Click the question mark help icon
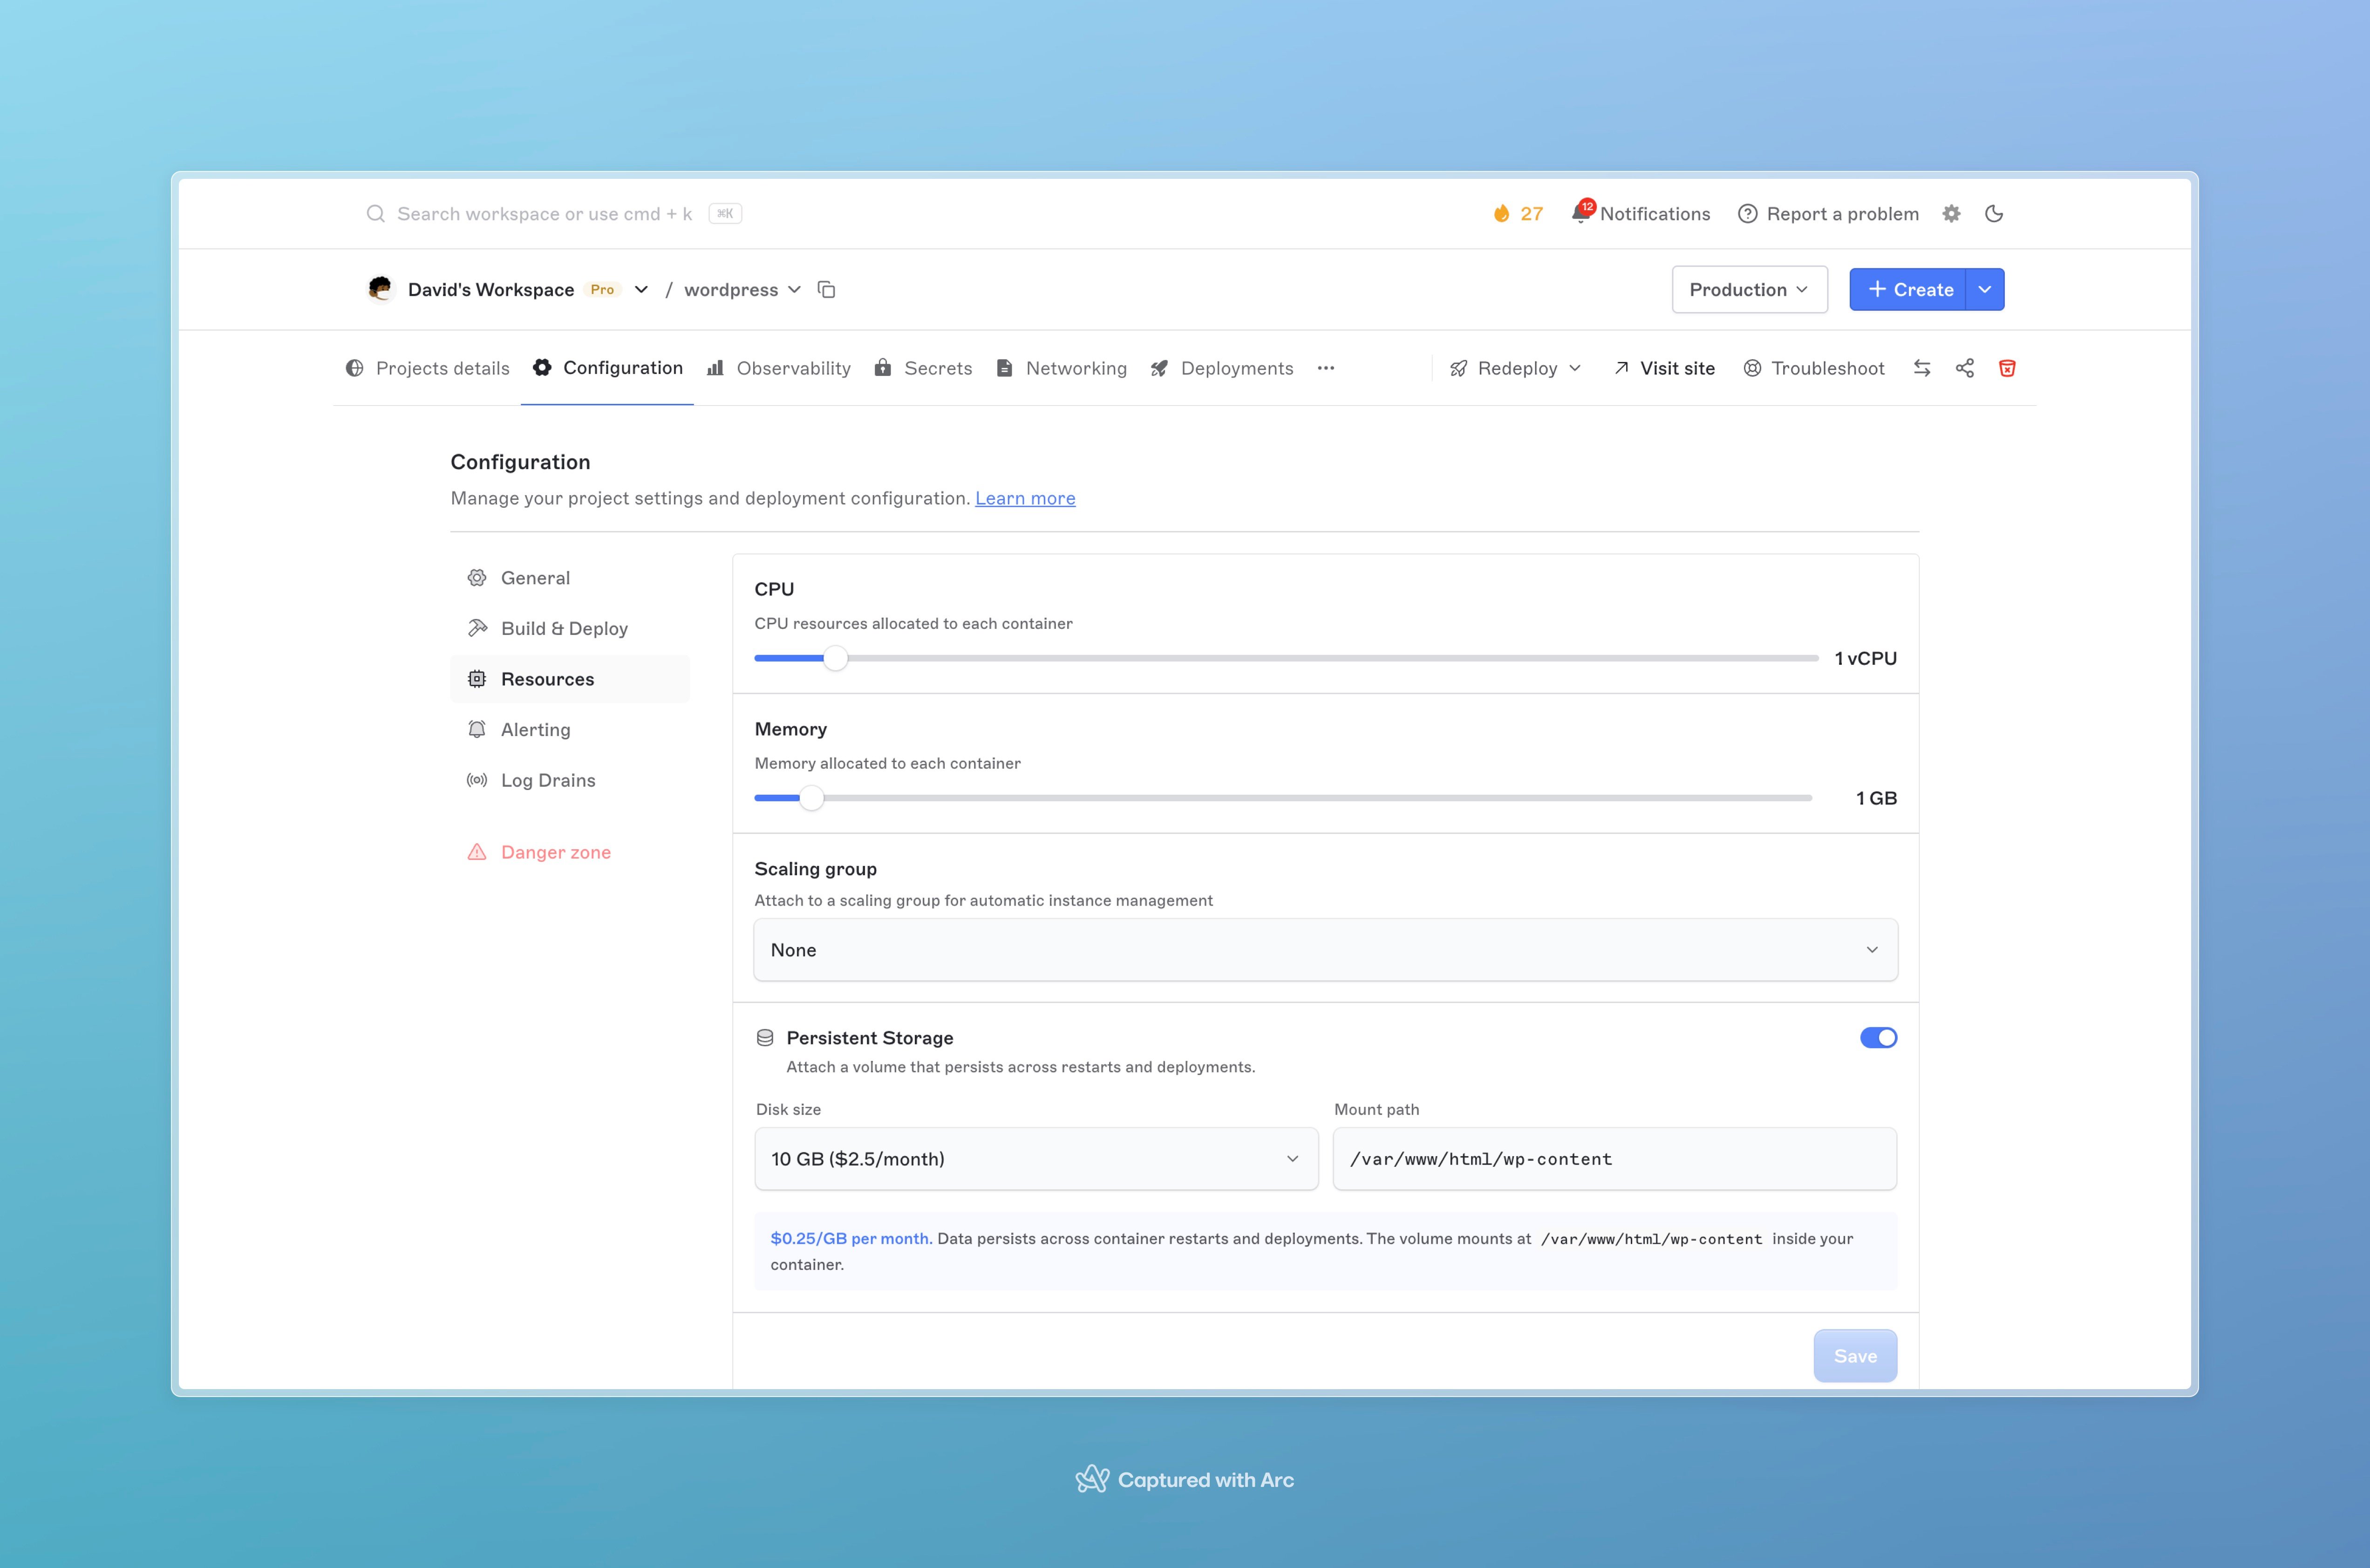Image resolution: width=2370 pixels, height=1568 pixels. tap(1747, 214)
